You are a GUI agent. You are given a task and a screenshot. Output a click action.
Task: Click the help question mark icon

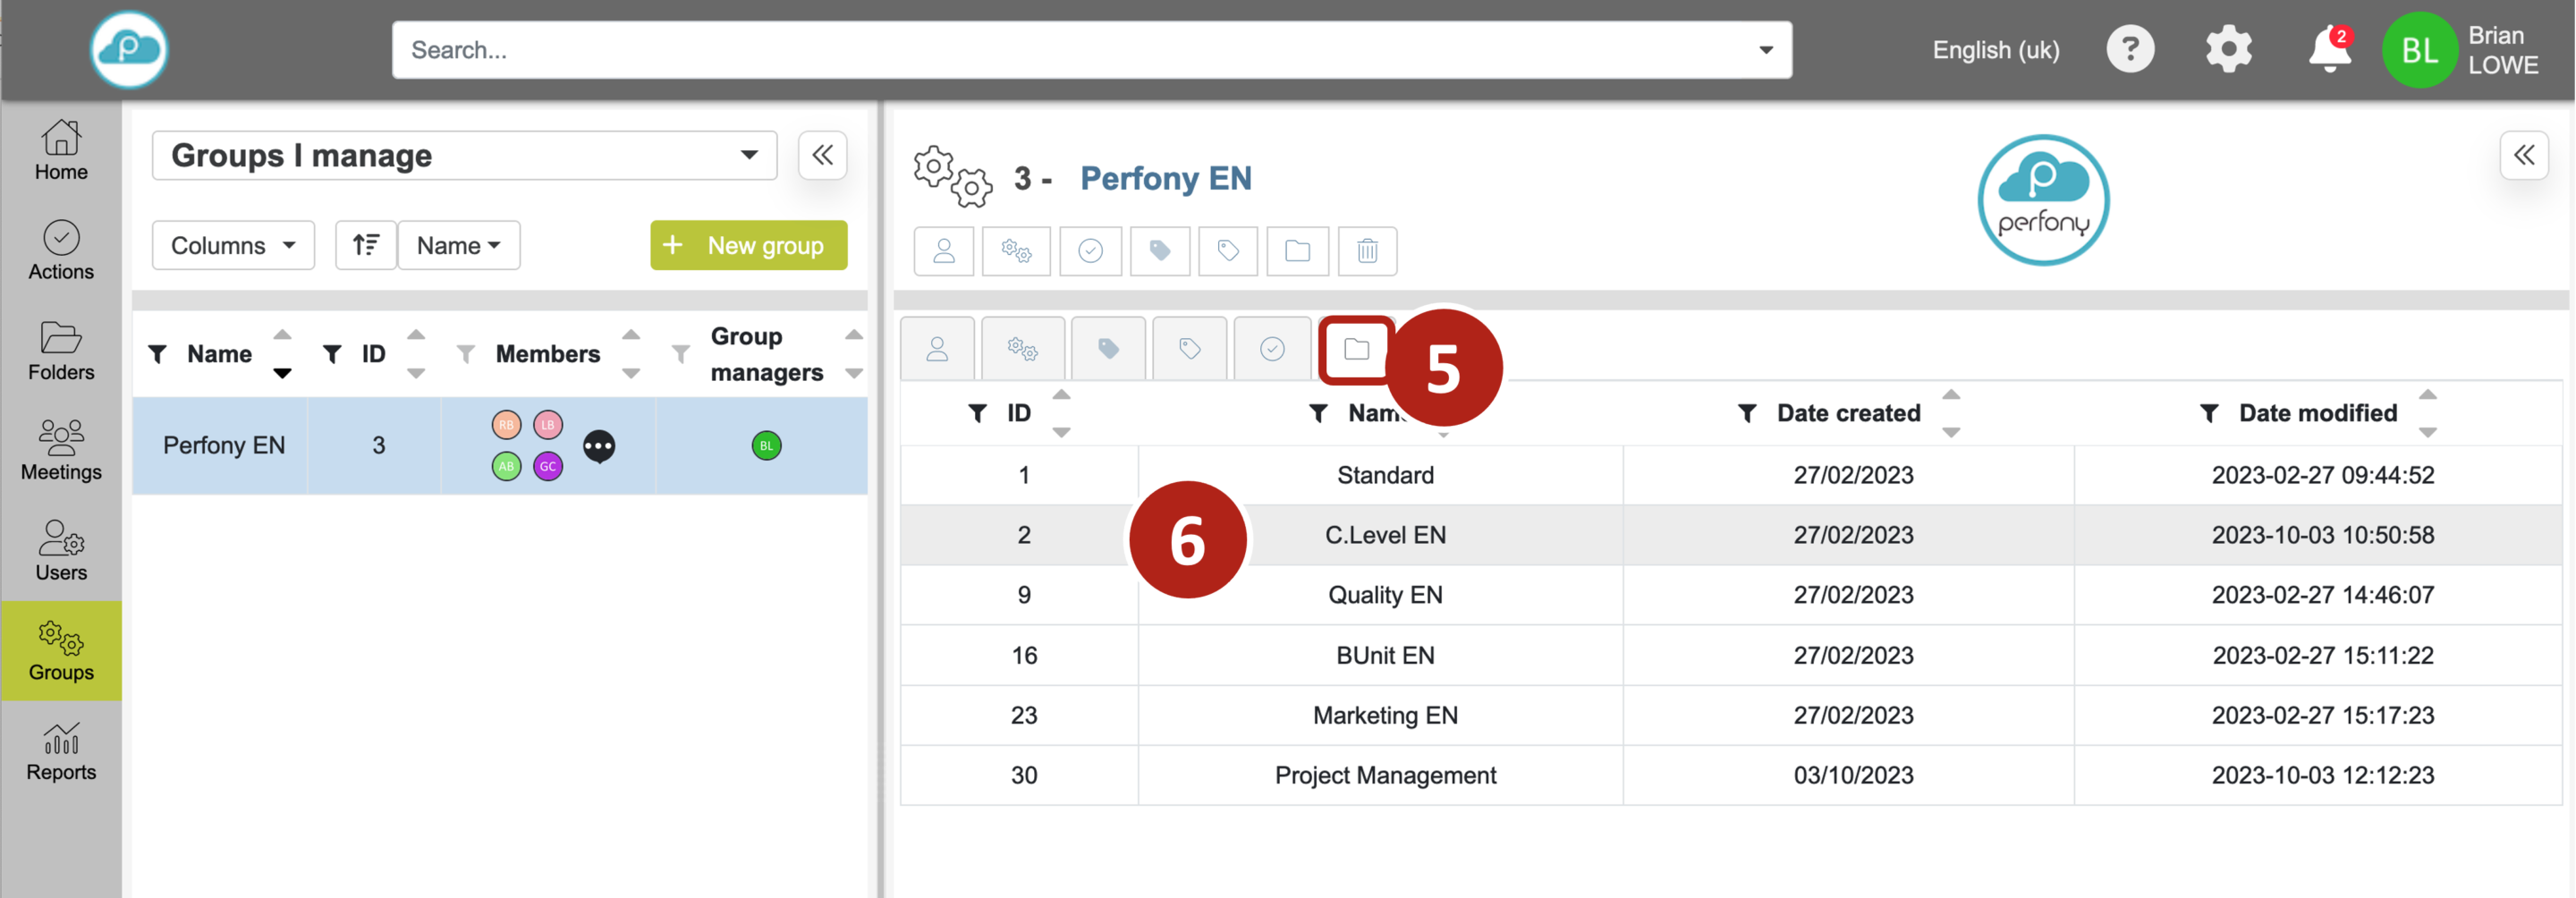tap(2130, 50)
